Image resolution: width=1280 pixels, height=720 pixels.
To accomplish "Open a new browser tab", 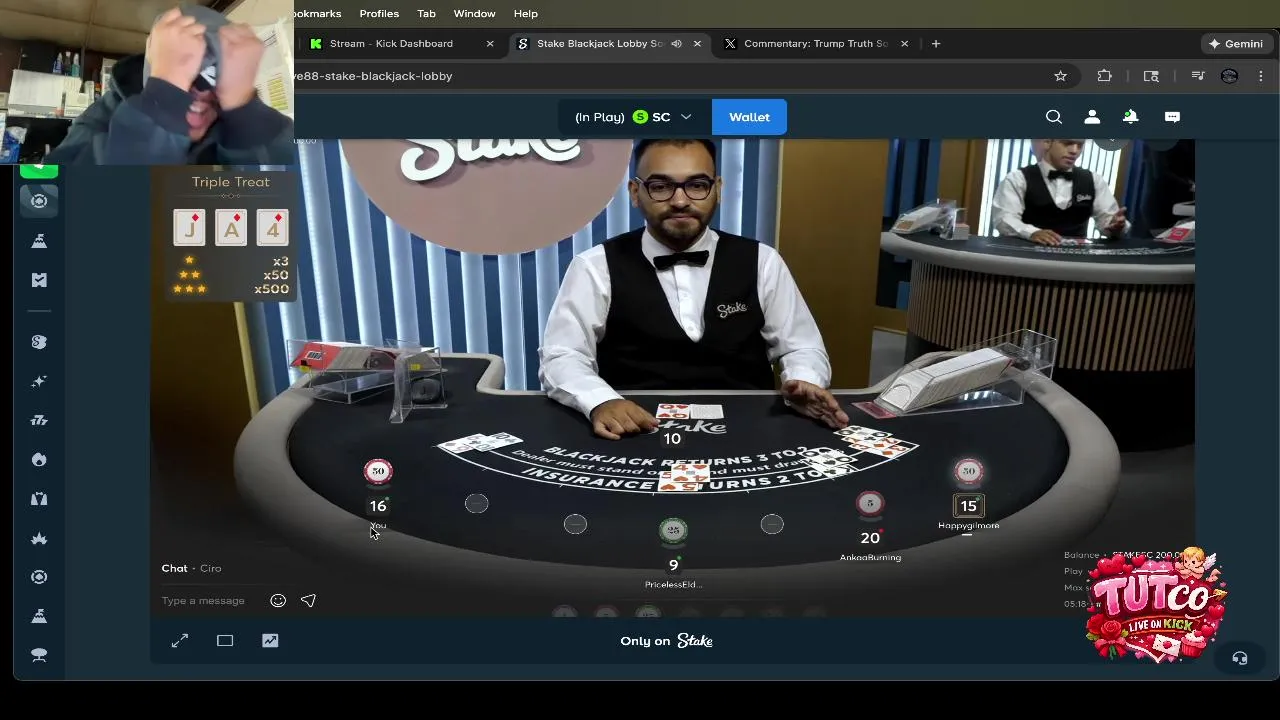I will pyautogui.click(x=936, y=44).
